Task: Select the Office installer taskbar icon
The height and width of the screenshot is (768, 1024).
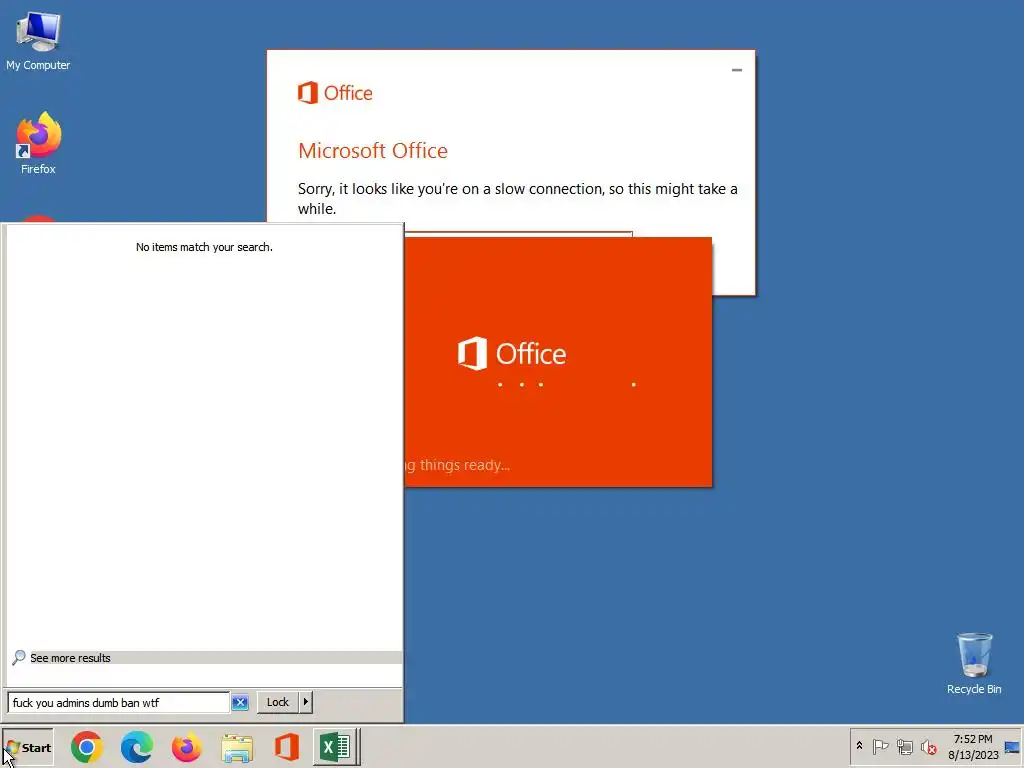Action: (286, 748)
